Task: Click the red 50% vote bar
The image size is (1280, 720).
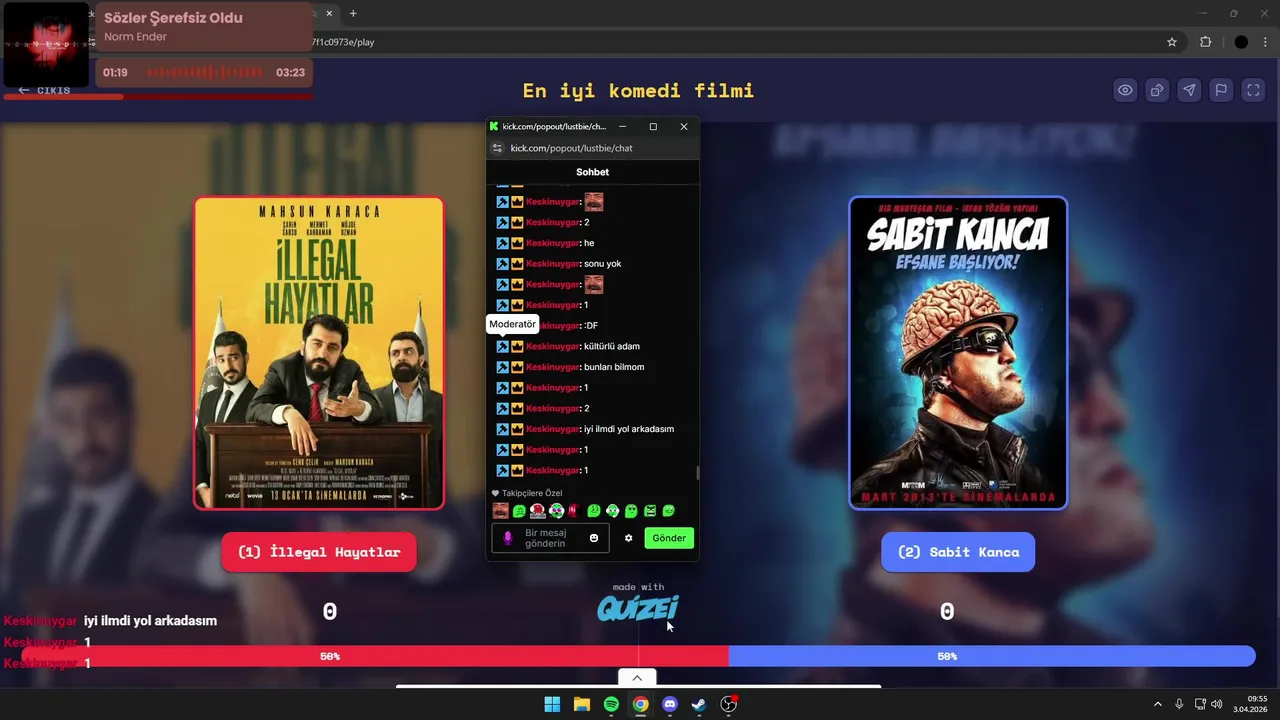Action: [375, 656]
